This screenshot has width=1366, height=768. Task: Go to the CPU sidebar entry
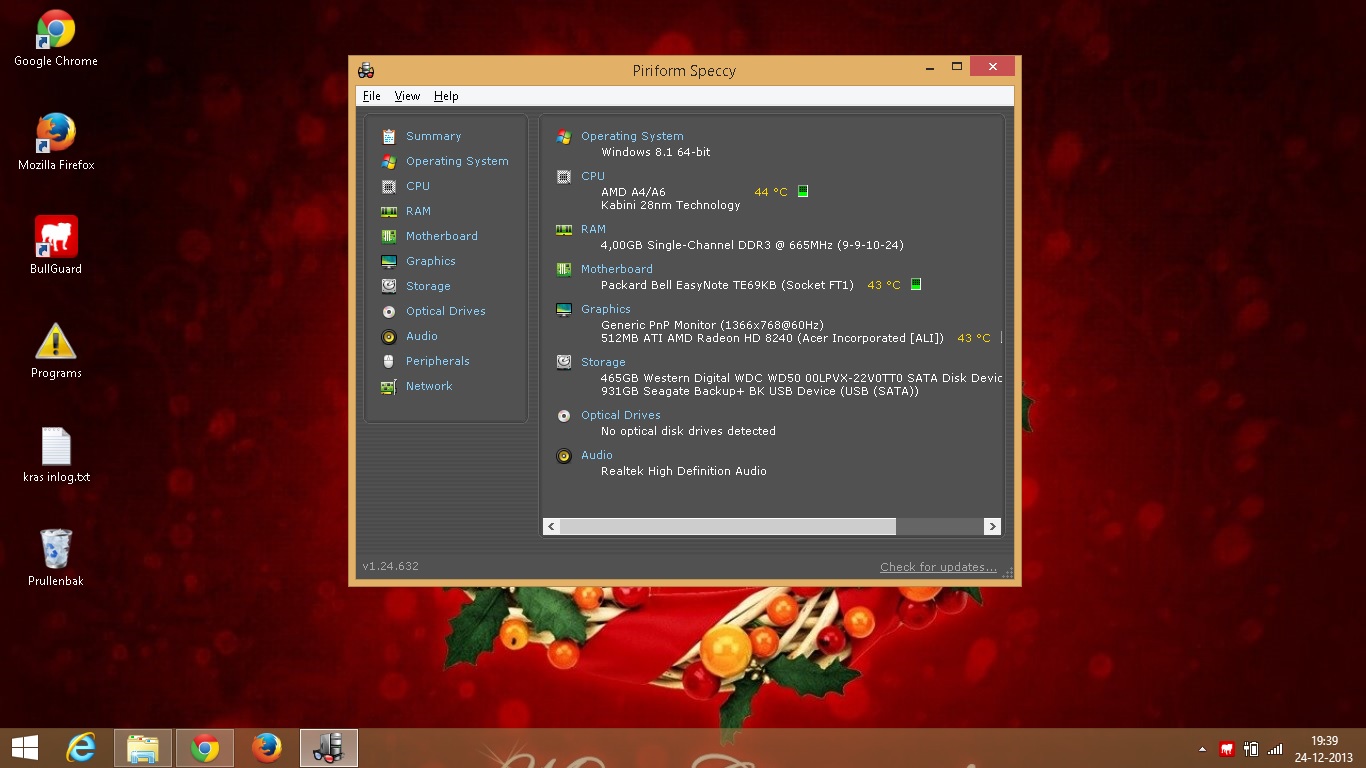pos(418,186)
